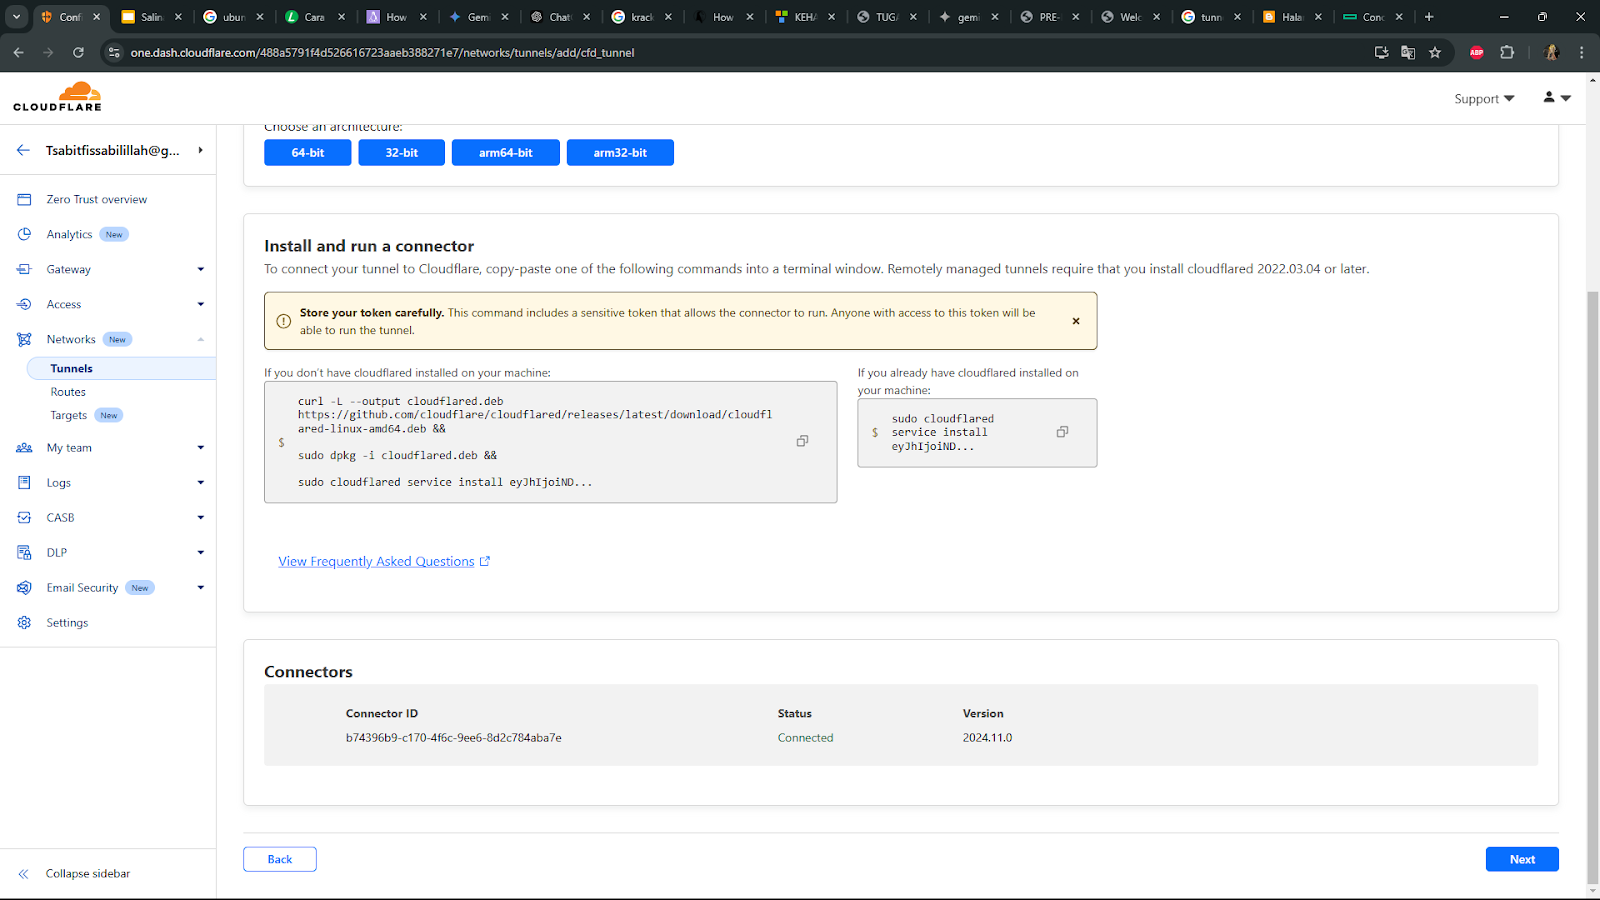Click Collapse sidebar label

[88, 874]
